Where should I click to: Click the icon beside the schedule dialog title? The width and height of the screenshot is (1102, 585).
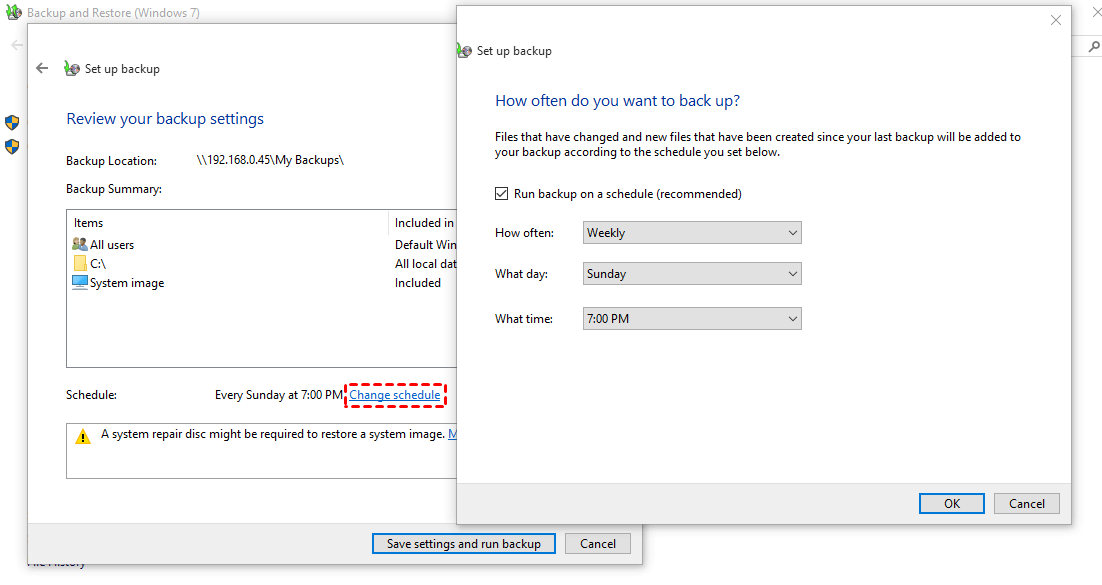point(464,51)
